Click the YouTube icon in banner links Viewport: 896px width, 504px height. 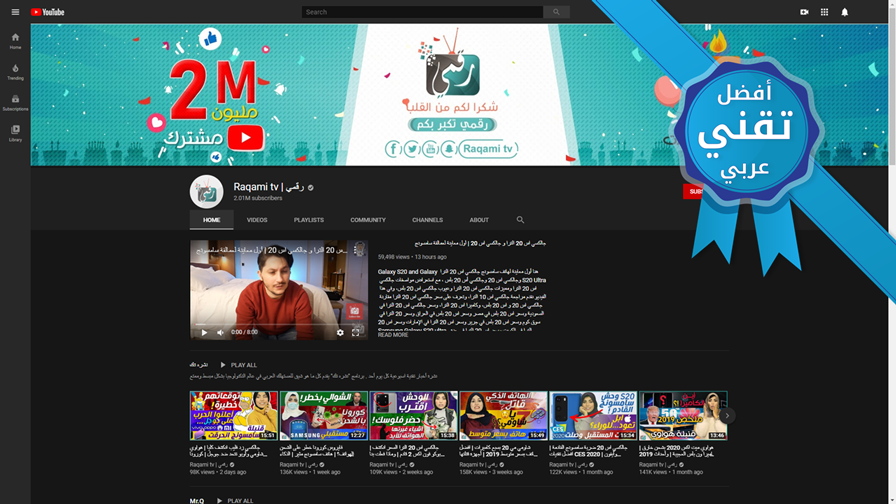tap(430, 149)
